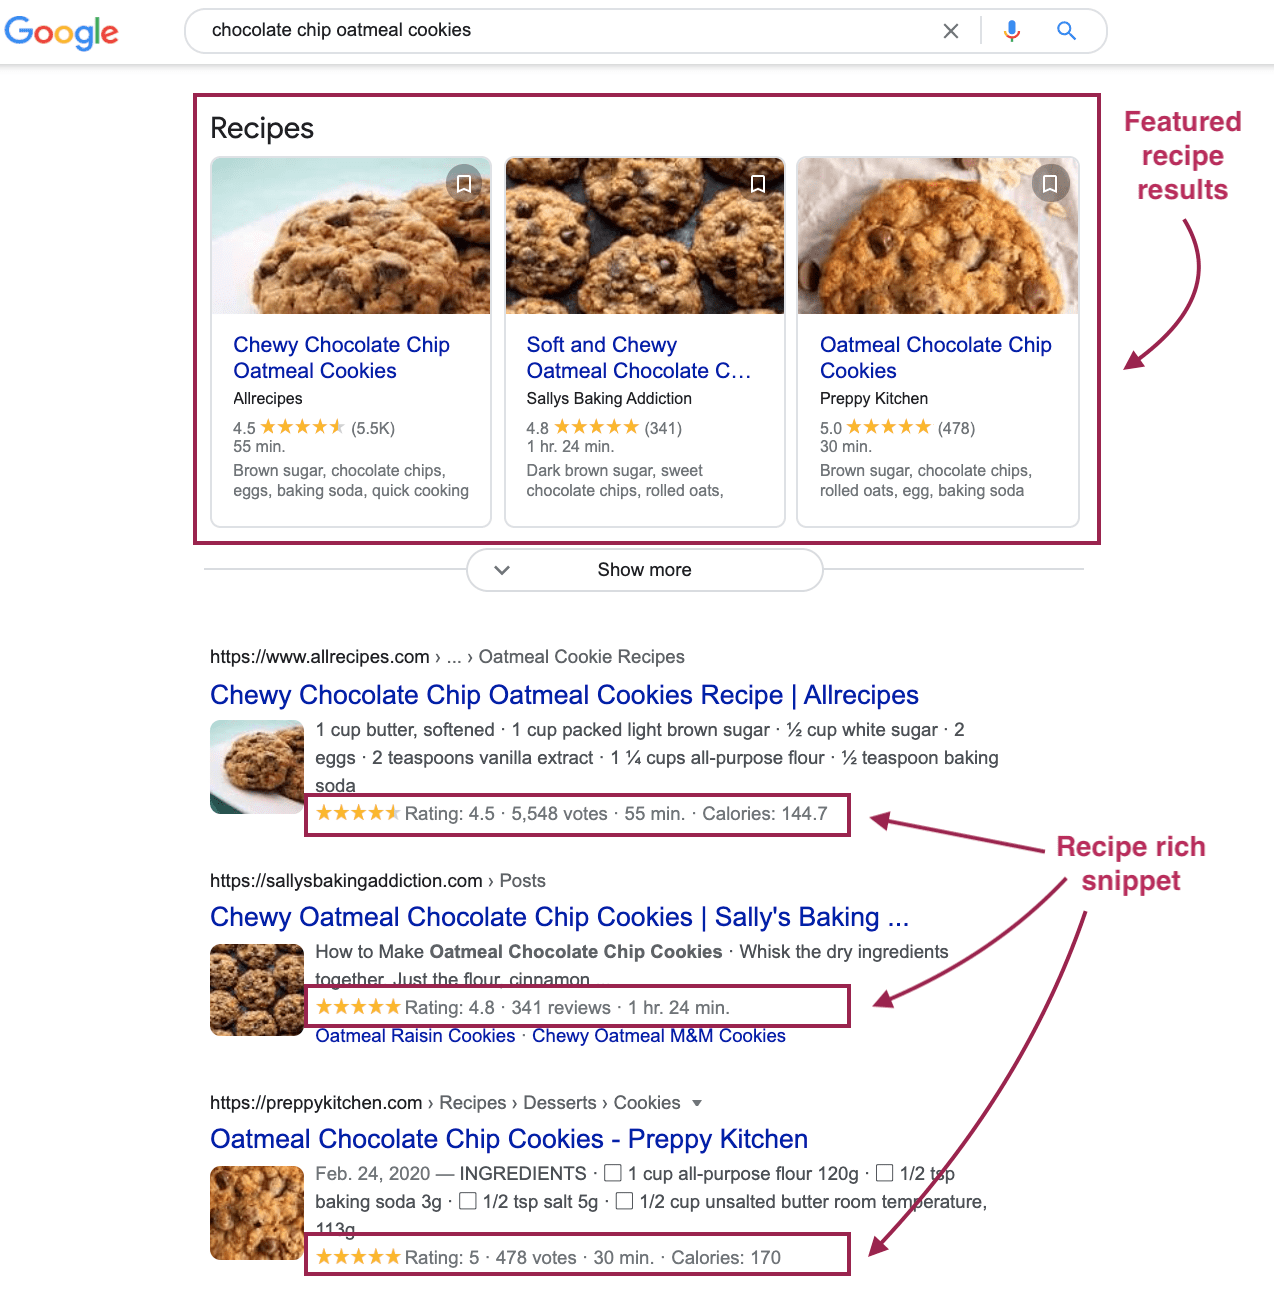Expand Show more recipes
The height and width of the screenshot is (1302, 1274).
(x=645, y=570)
